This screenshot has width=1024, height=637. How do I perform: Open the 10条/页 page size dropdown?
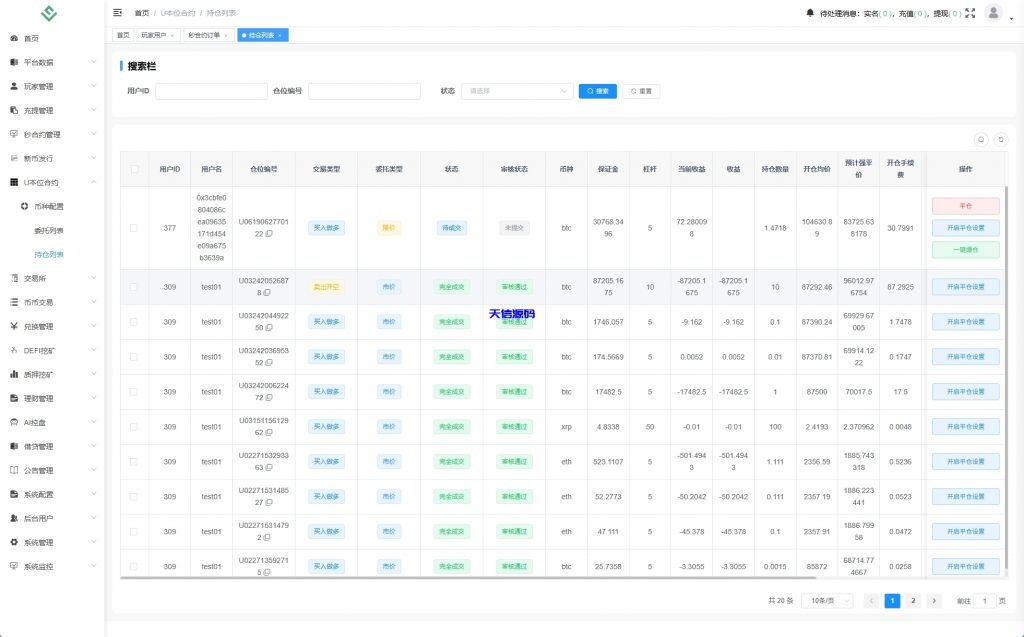(x=827, y=601)
